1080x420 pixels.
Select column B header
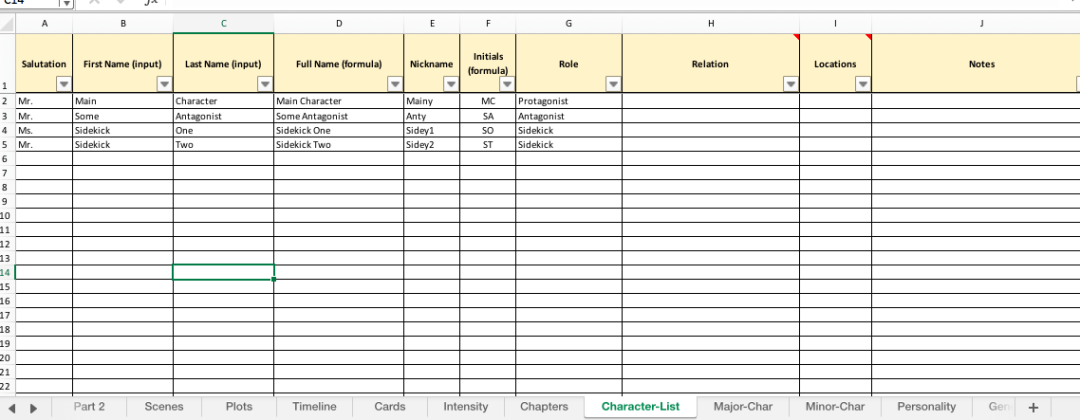click(x=123, y=24)
